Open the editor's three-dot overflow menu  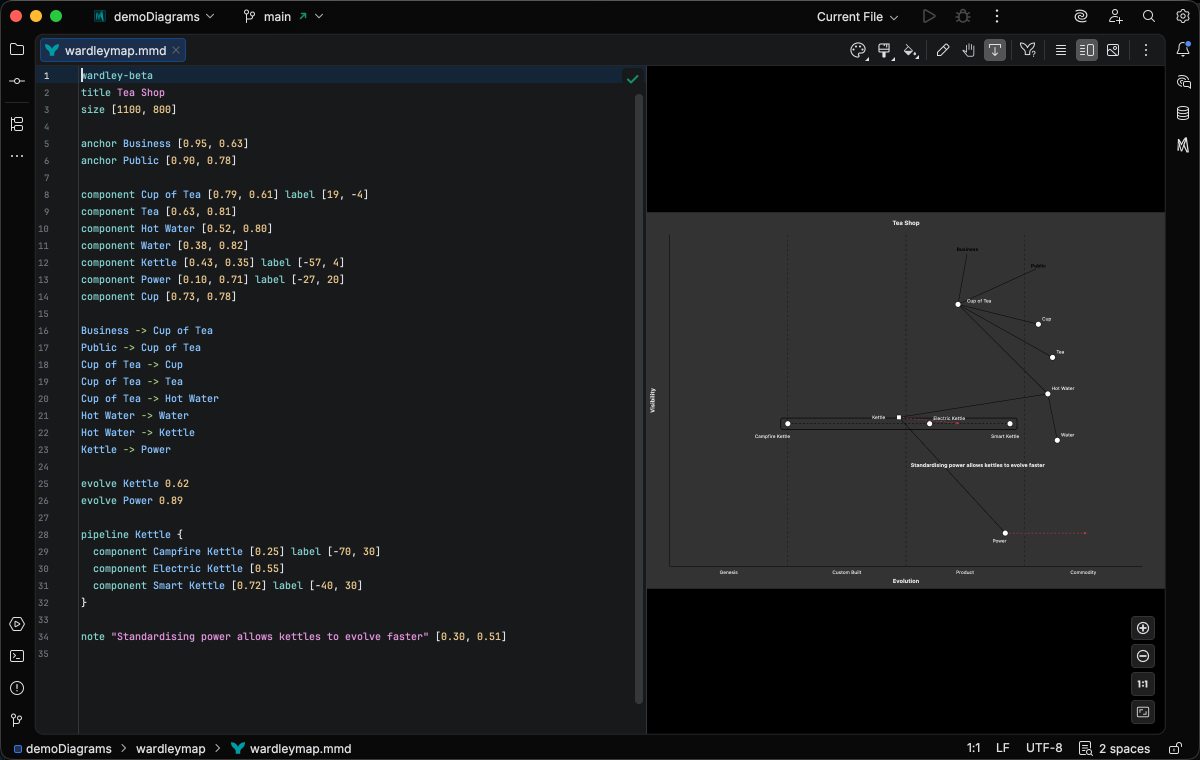click(1146, 50)
